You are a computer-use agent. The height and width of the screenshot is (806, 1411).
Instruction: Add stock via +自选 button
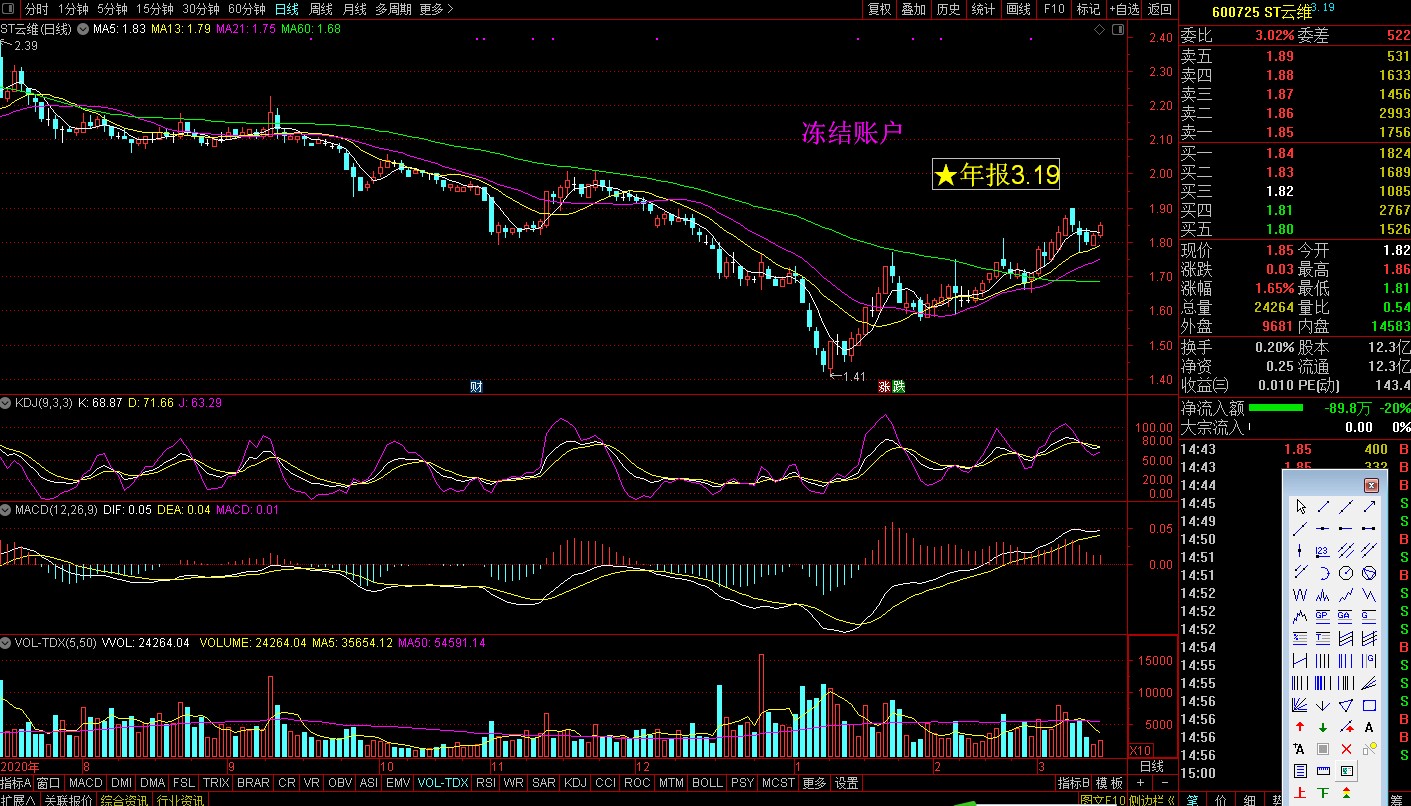[1124, 9]
